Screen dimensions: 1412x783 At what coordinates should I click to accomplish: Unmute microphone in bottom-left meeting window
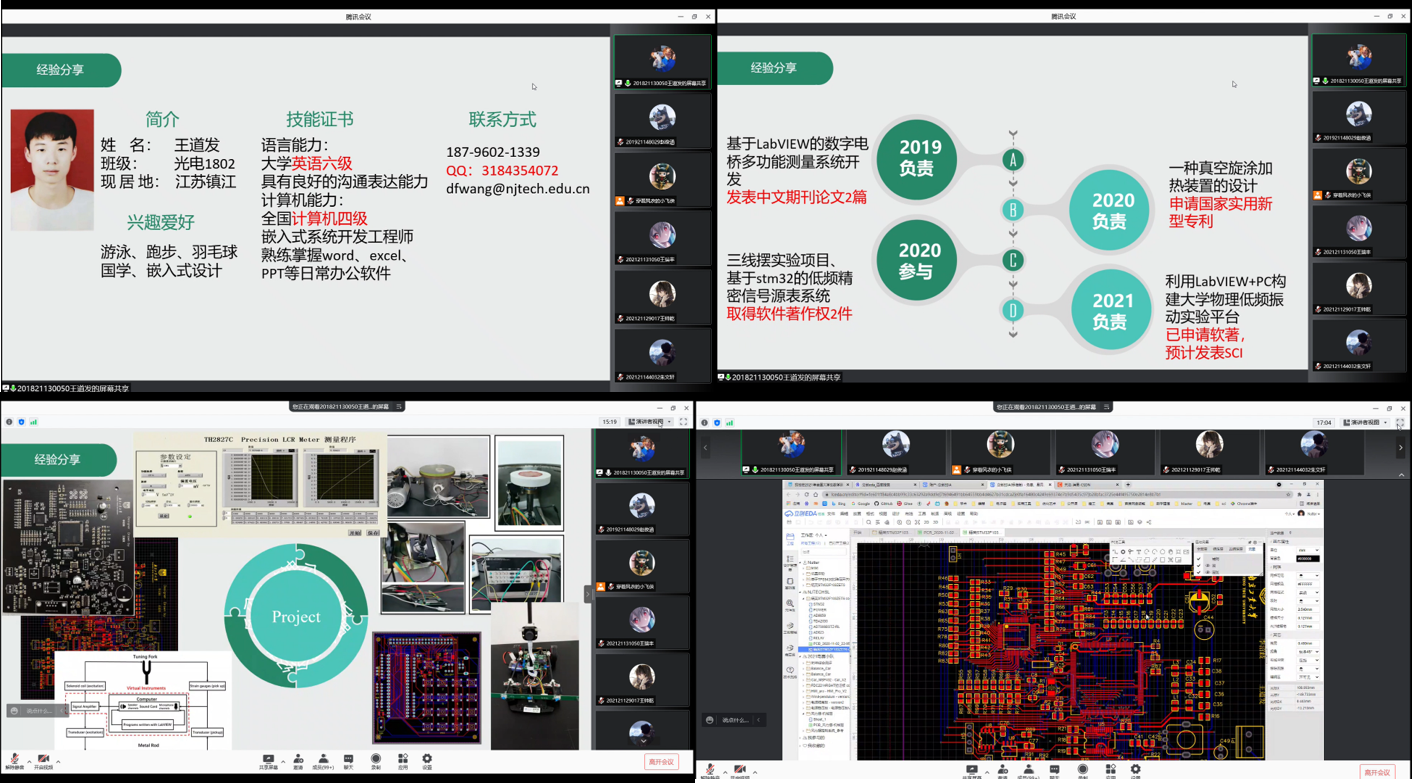click(x=14, y=761)
